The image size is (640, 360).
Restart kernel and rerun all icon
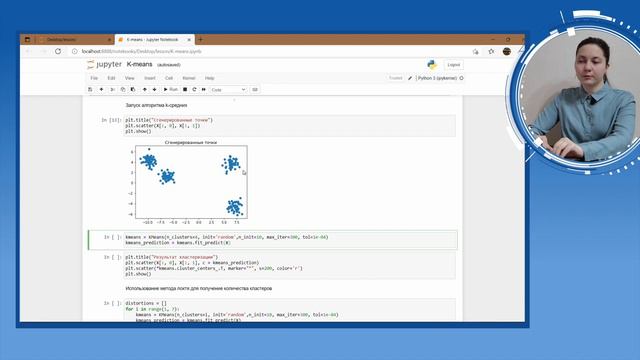[204, 89]
